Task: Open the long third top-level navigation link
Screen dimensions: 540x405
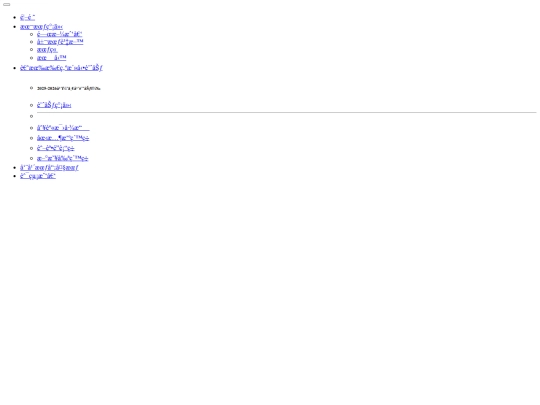Action: pos(61,68)
